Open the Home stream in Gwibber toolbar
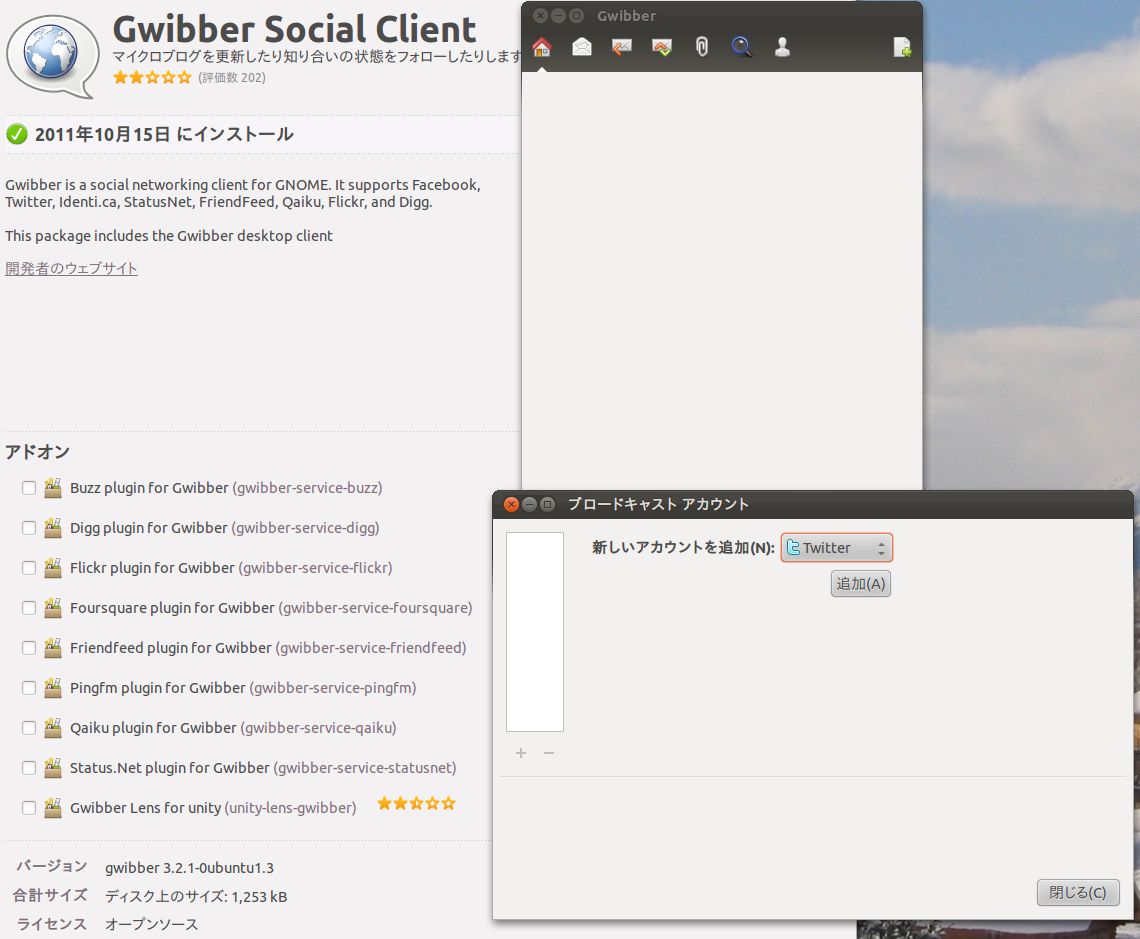 542,47
